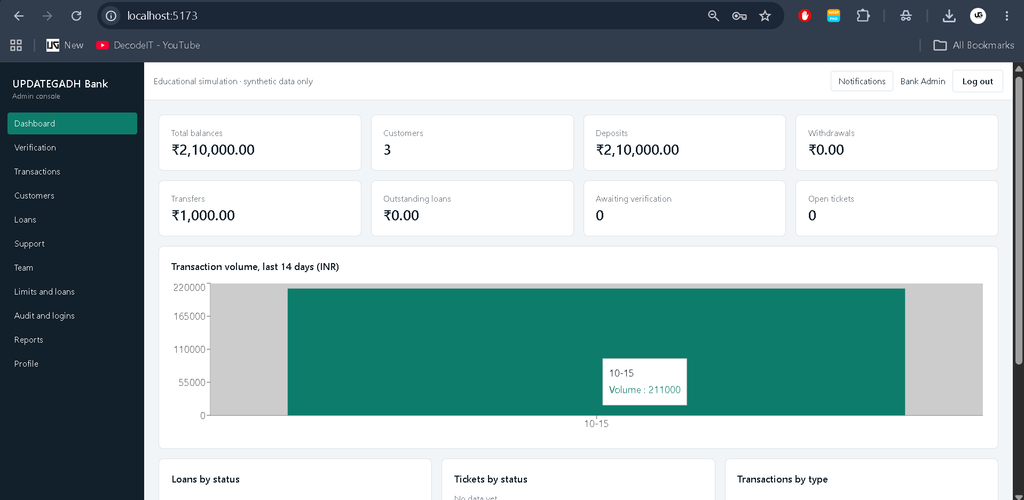The width and height of the screenshot is (1024, 500).
Task: Click the Transactions by type heading
Action: click(782, 479)
